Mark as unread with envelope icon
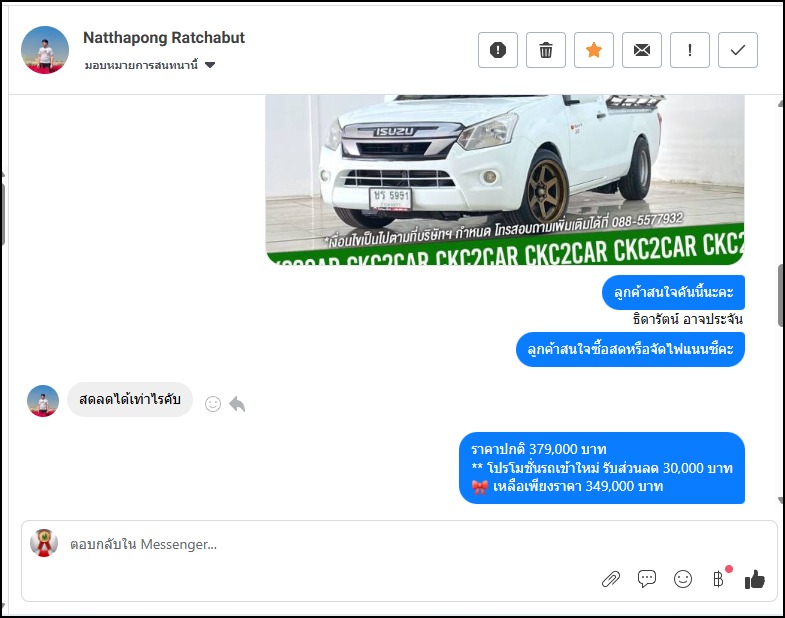 point(642,50)
